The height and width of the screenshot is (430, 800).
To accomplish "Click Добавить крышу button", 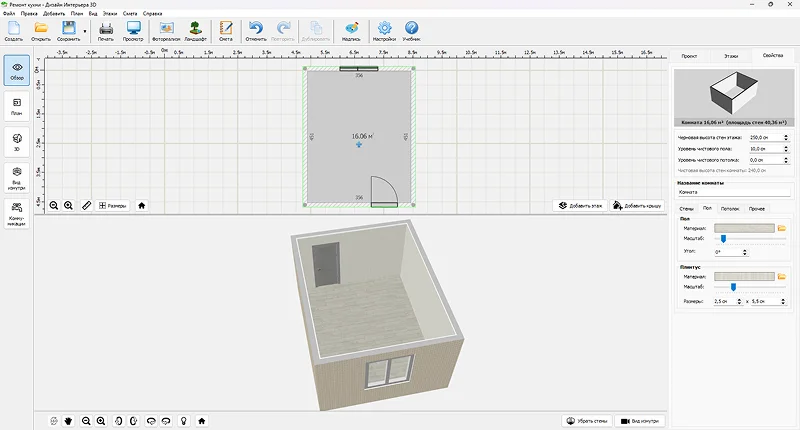I will point(637,206).
